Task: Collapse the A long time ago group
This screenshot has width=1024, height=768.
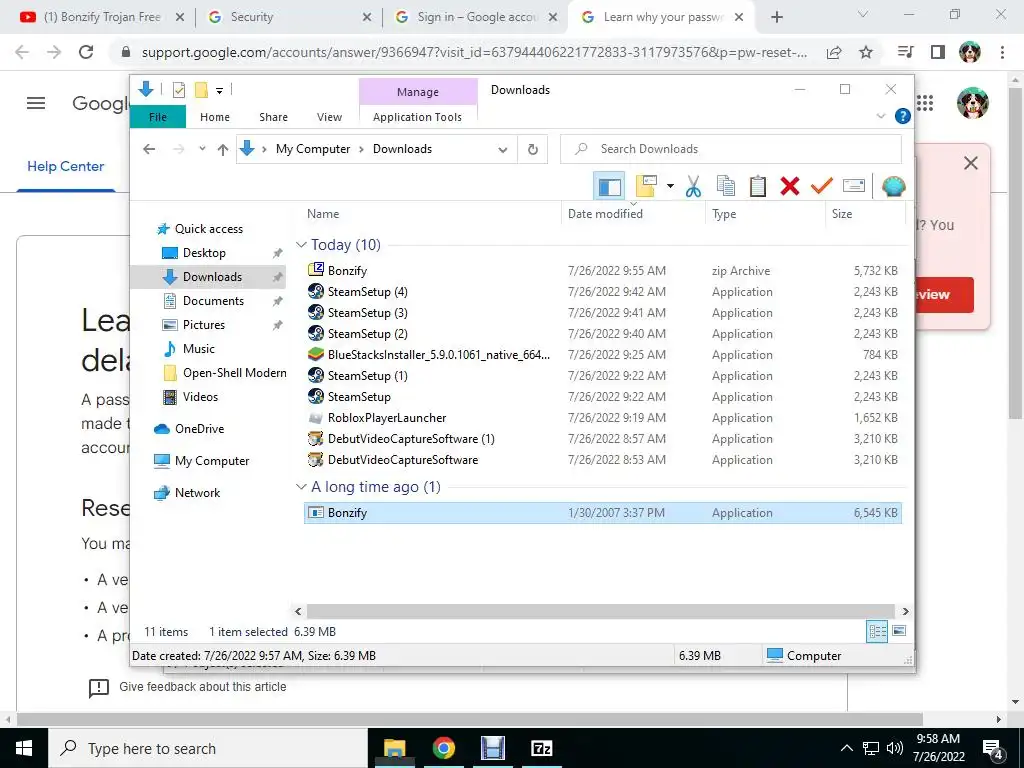Action: (301, 487)
